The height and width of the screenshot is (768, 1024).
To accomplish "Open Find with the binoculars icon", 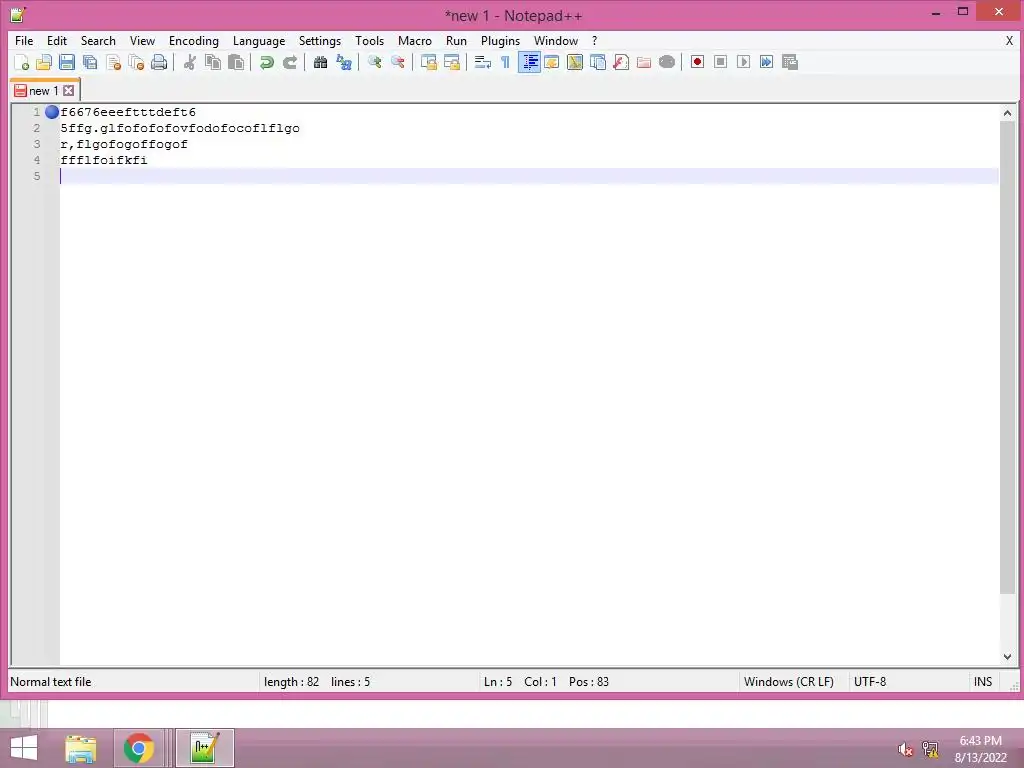I will click(x=320, y=62).
